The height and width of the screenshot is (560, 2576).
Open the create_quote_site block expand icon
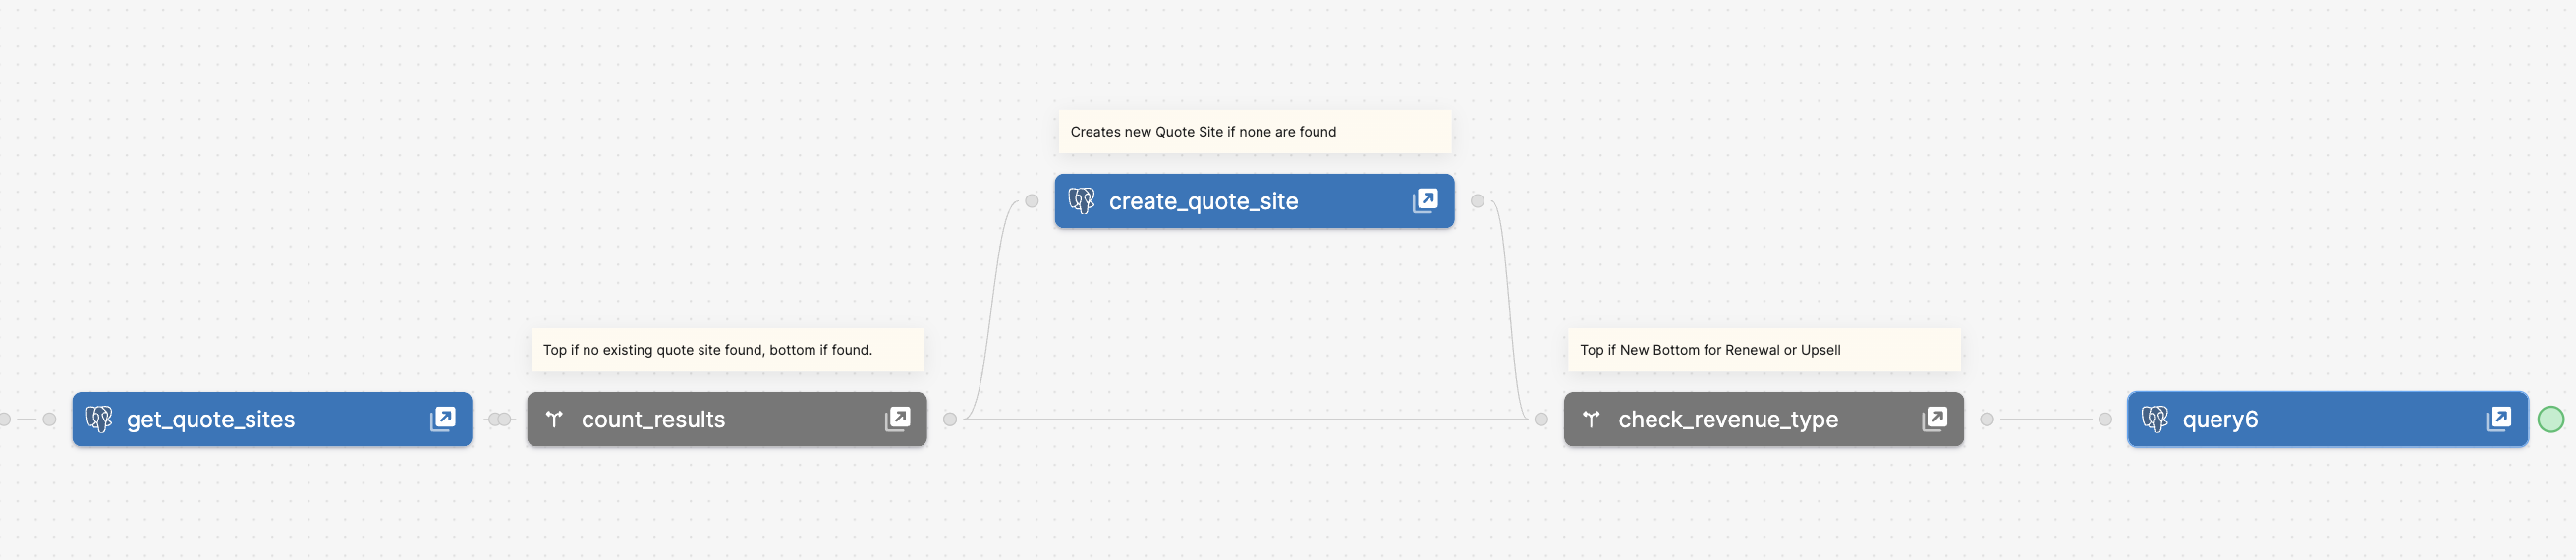(1424, 201)
